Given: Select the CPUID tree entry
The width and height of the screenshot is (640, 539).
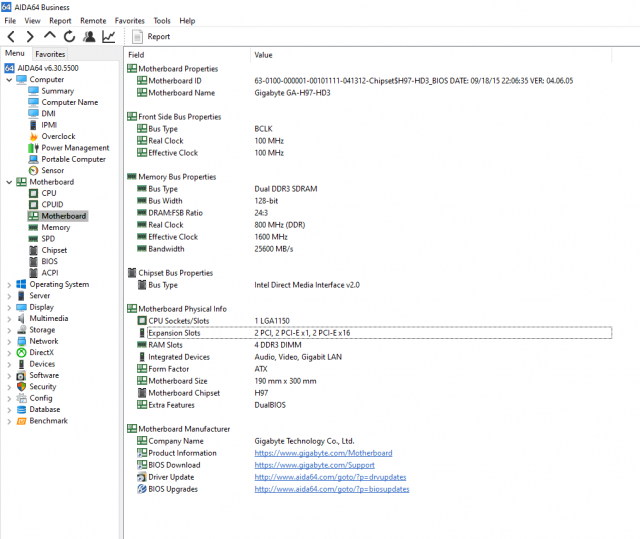Looking at the screenshot, I should click(52, 205).
